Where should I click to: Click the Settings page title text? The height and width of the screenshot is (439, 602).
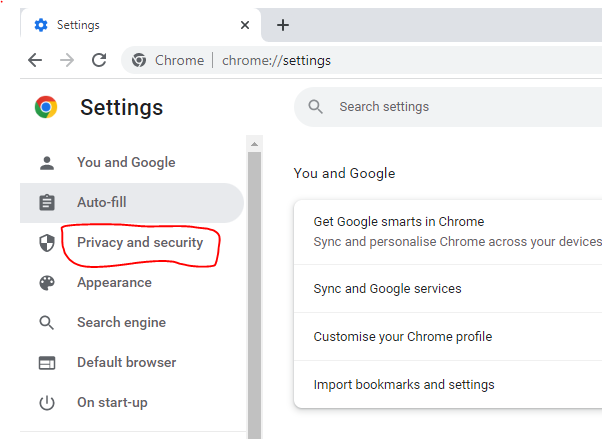click(122, 107)
